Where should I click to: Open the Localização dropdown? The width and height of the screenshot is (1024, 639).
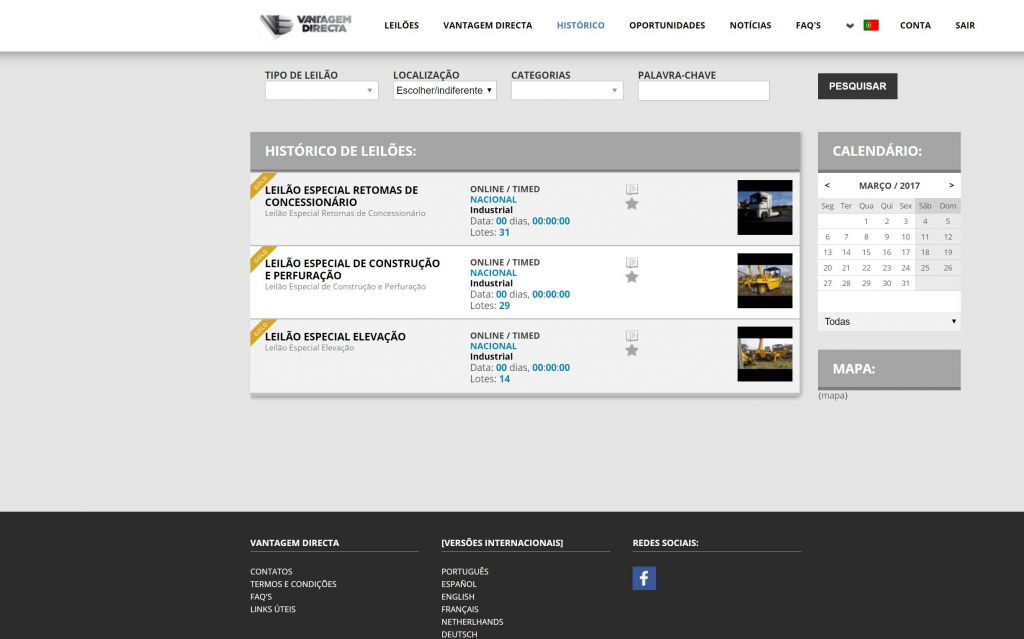pyautogui.click(x=444, y=91)
